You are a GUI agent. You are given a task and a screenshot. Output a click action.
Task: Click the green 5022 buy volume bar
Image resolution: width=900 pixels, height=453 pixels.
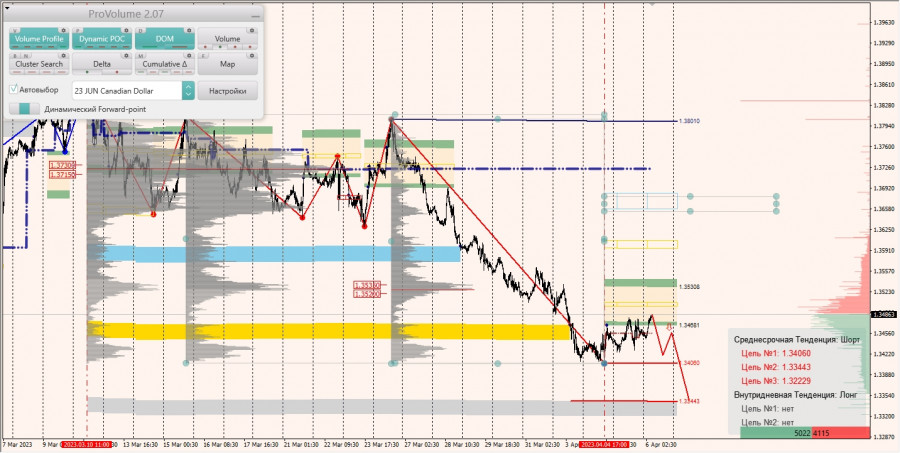coord(775,433)
